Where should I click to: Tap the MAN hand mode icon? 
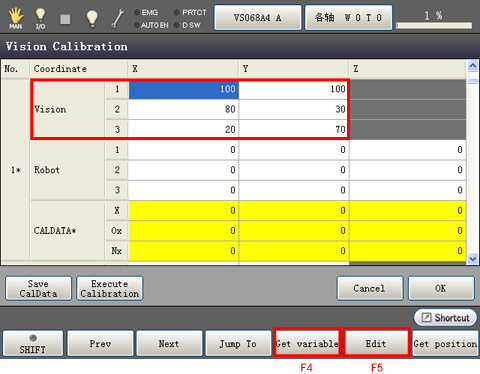click(16, 18)
